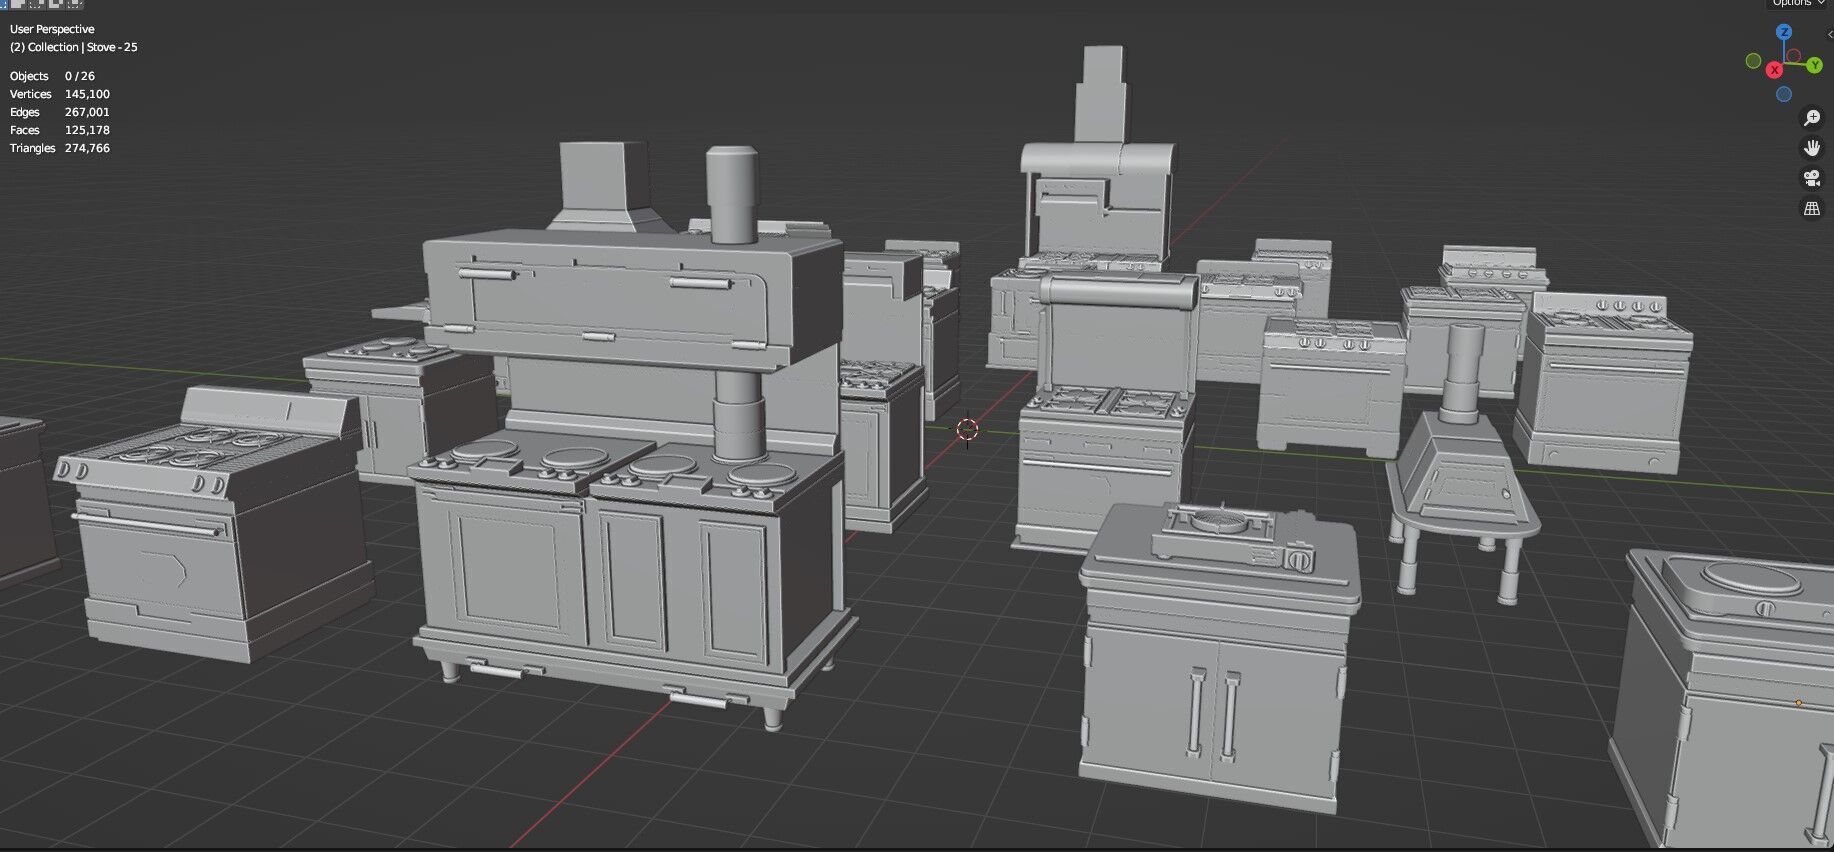This screenshot has height=852, width=1834.
Task: Open the Options dropdown
Action: click(x=1797, y=4)
